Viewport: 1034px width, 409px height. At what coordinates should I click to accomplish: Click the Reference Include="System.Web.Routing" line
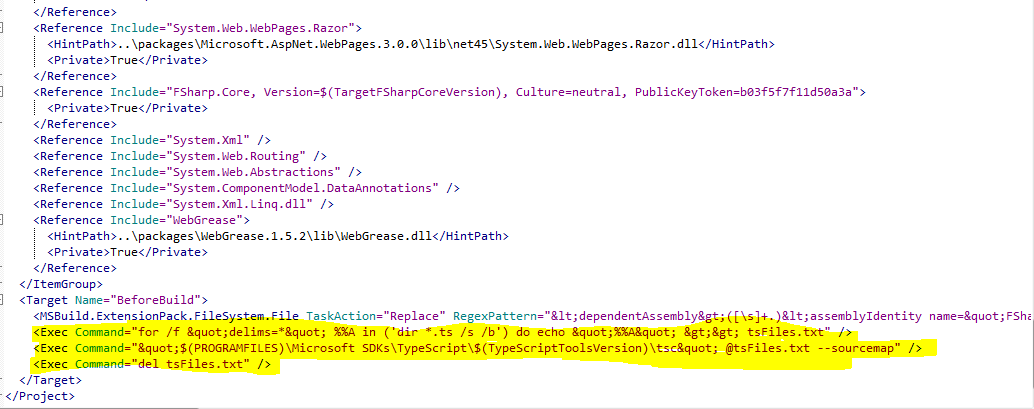point(181,156)
